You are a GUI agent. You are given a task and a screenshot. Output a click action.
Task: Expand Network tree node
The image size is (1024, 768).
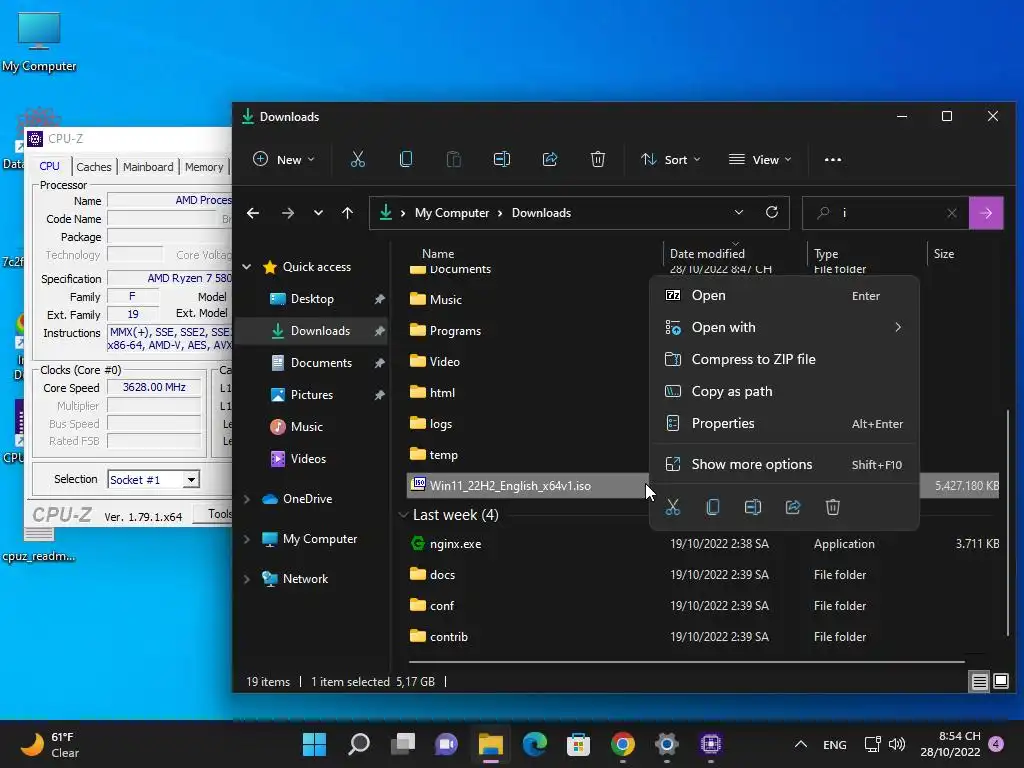coord(247,579)
